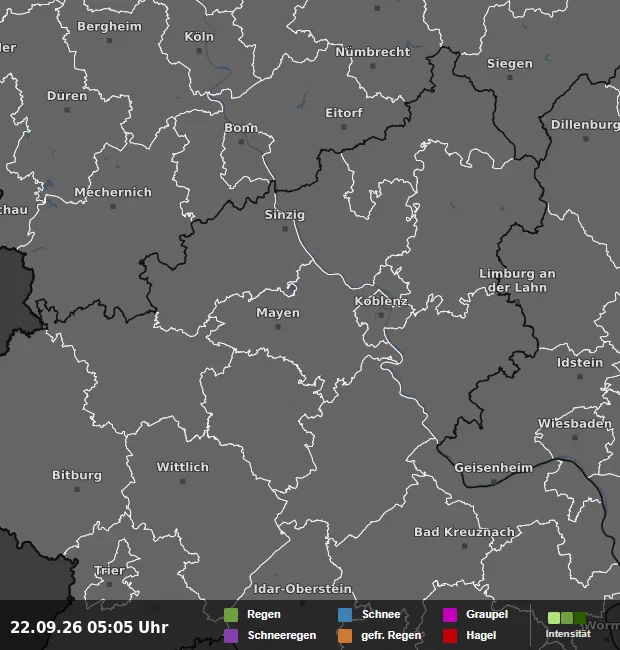Screen dimensions: 620x650
Task: Click the Köln city marker
Action: point(199,51)
